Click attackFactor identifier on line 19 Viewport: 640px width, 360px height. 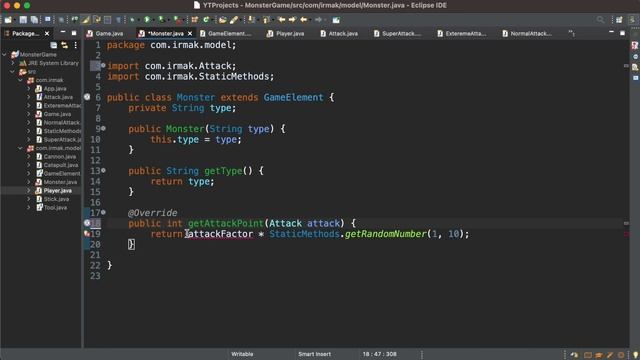click(220, 234)
